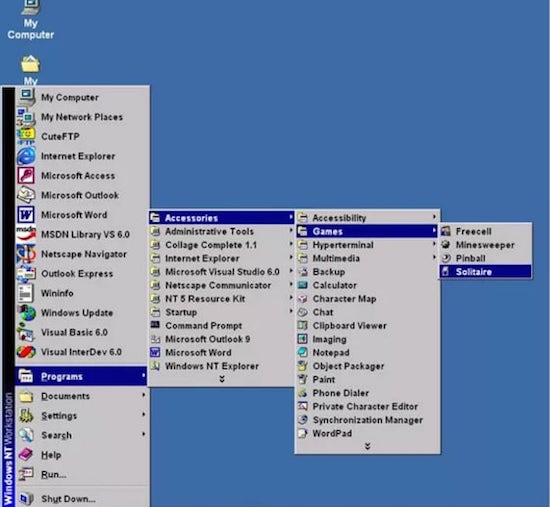Launch the Internet Explorer icon
Image resolution: width=550 pixels, height=507 pixels.
[x=26, y=156]
